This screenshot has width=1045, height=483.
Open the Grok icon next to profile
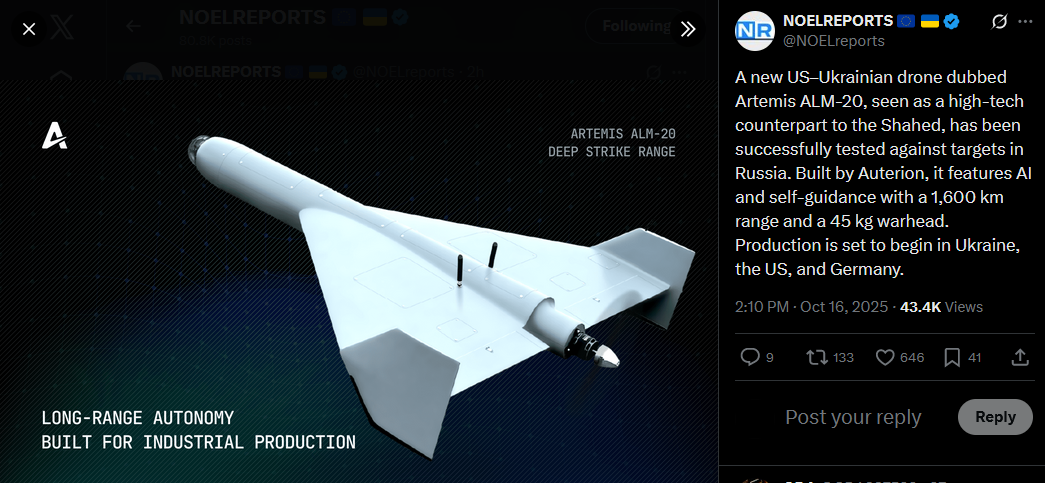coord(998,22)
